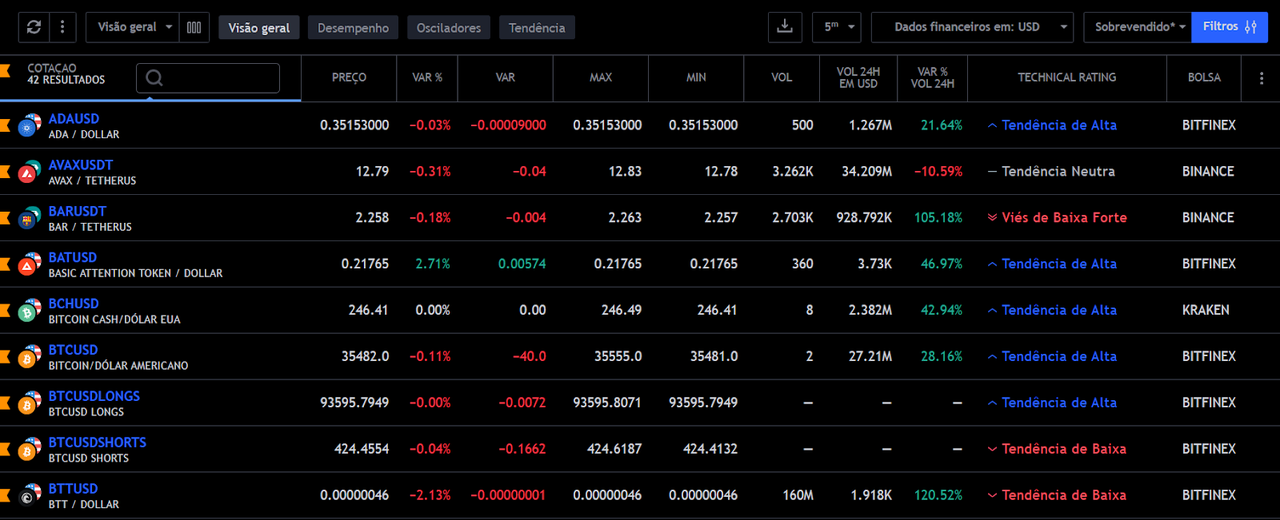The height and width of the screenshot is (520, 1280).
Task: Sort by the PREÇO column header
Action: [349, 77]
